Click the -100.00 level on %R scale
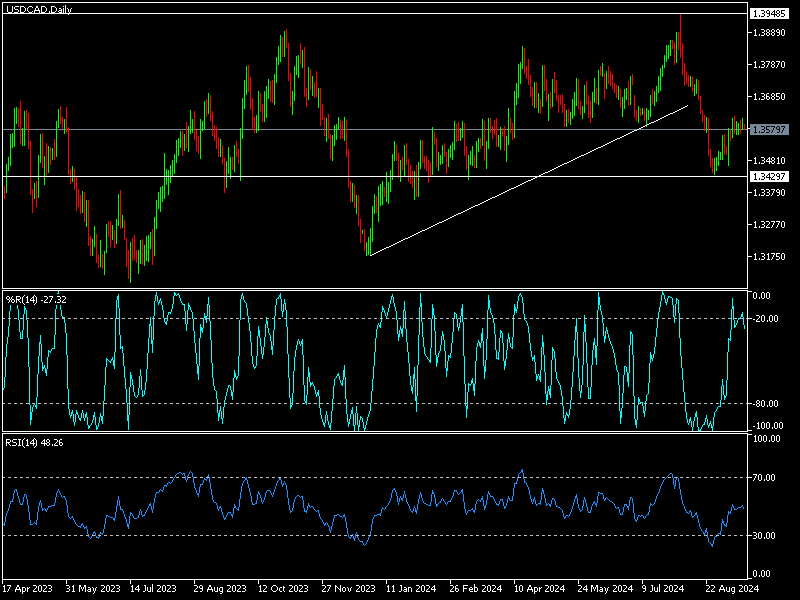The height and width of the screenshot is (600, 800). tap(768, 426)
